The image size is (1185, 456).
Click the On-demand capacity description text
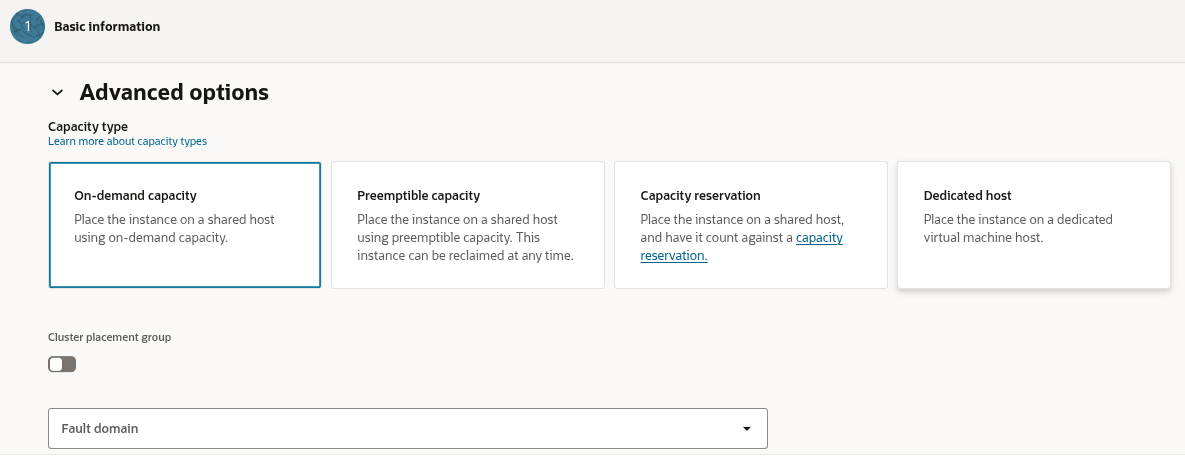(x=174, y=228)
